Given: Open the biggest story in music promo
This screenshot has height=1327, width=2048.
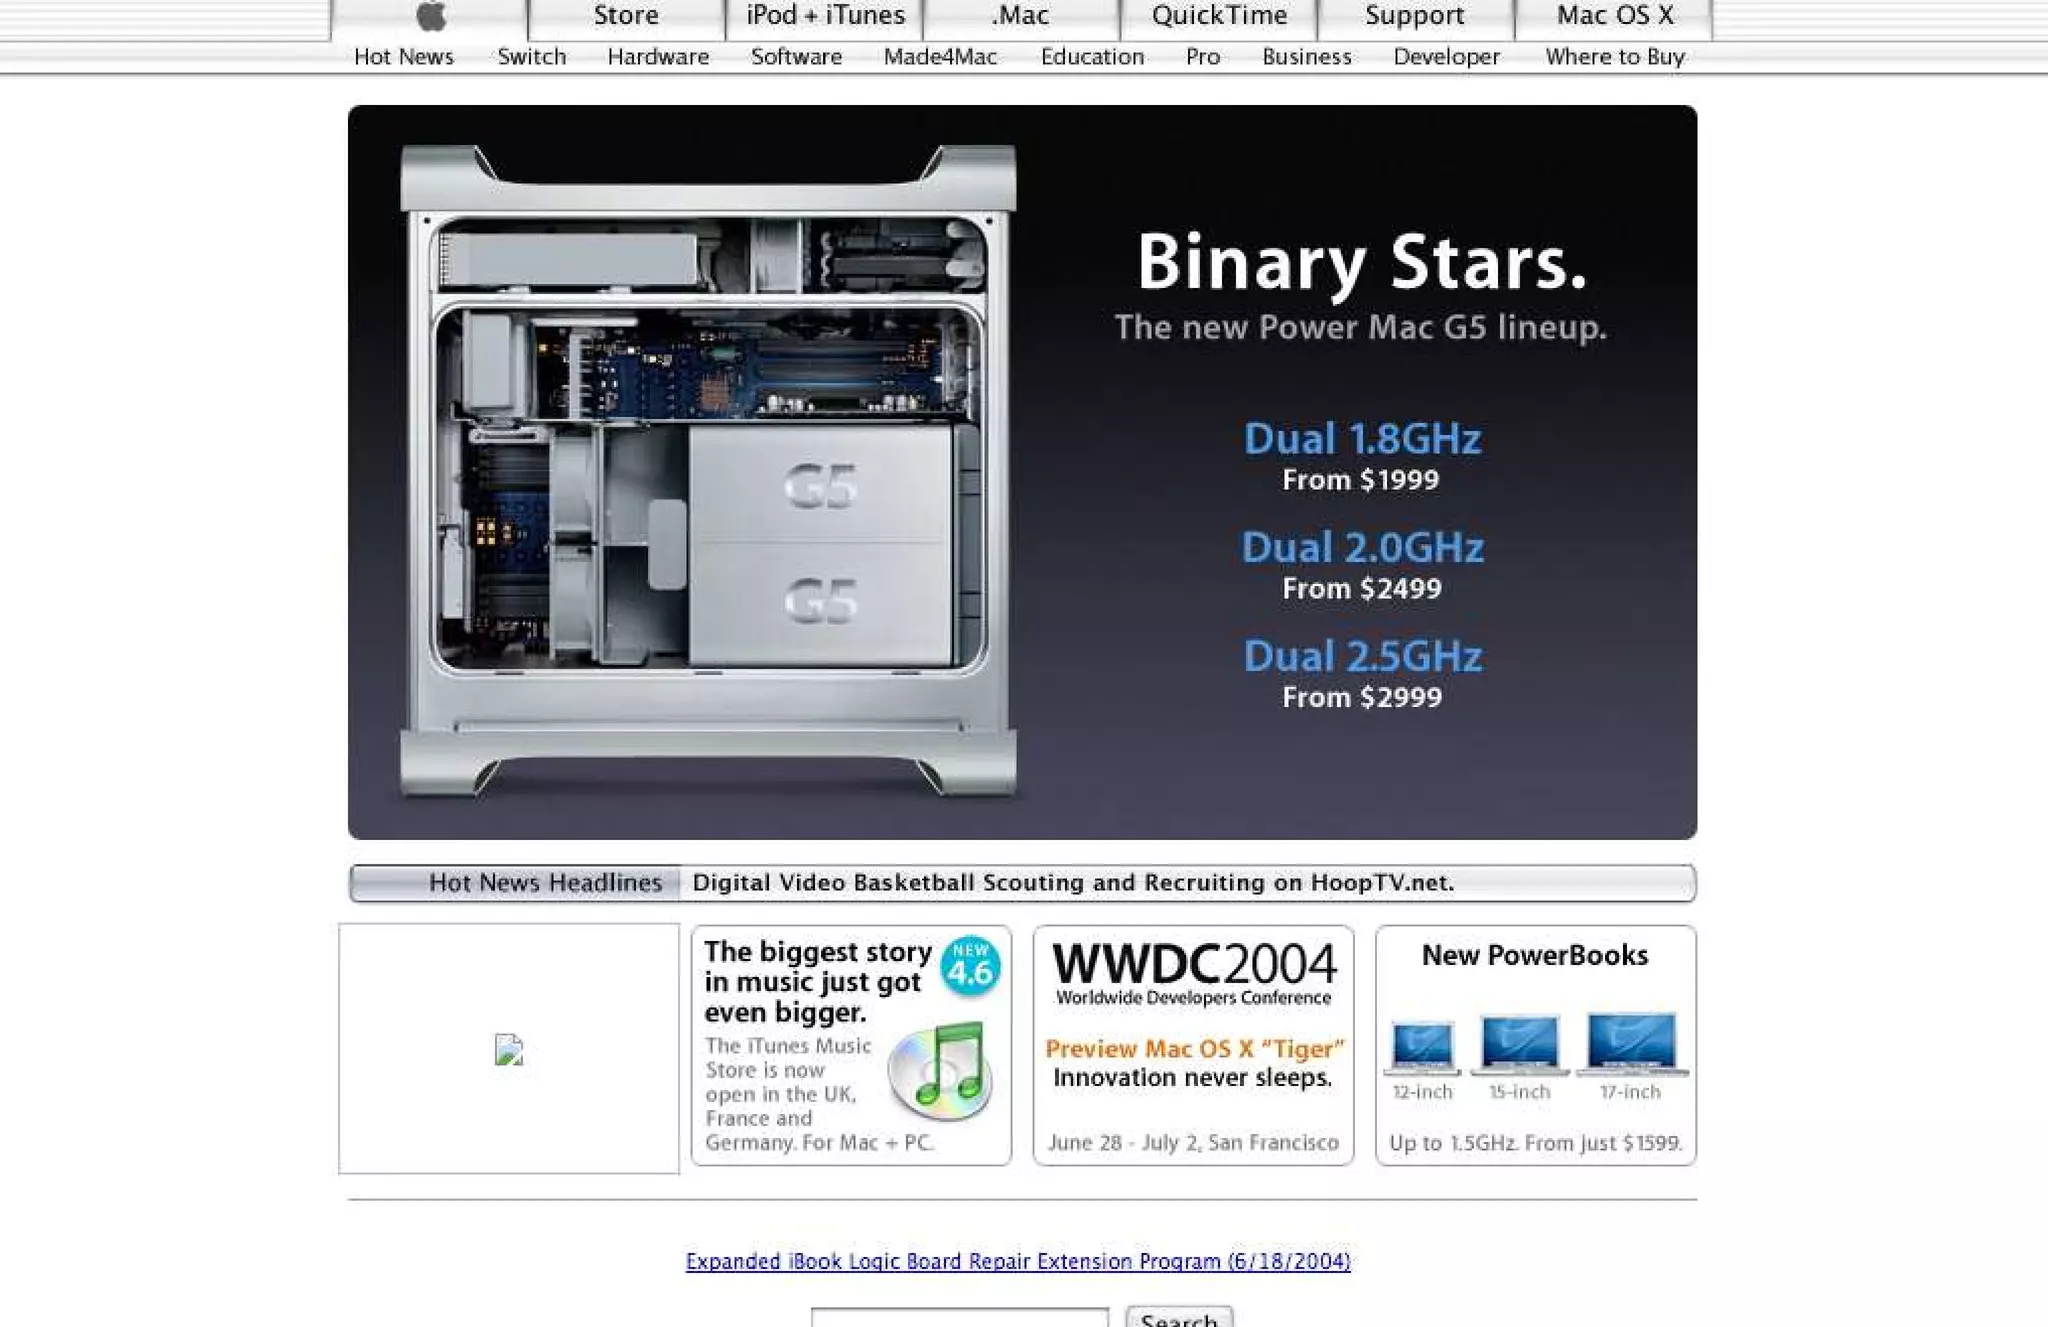Looking at the screenshot, I should (851, 1045).
